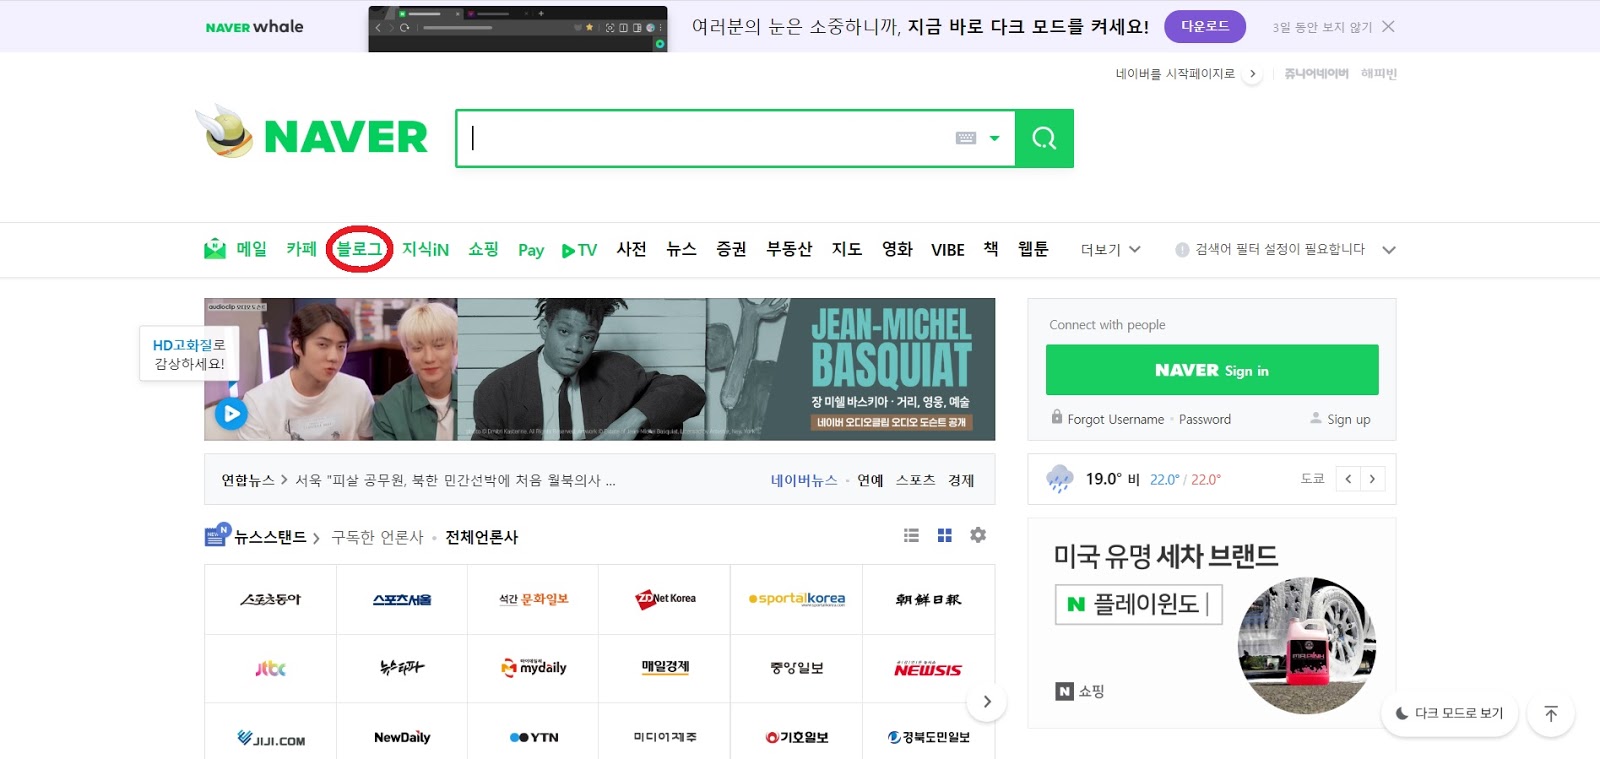Image resolution: width=1600 pixels, height=759 pixels.
Task: Open 블로그 in the navigation menu
Action: (x=359, y=249)
